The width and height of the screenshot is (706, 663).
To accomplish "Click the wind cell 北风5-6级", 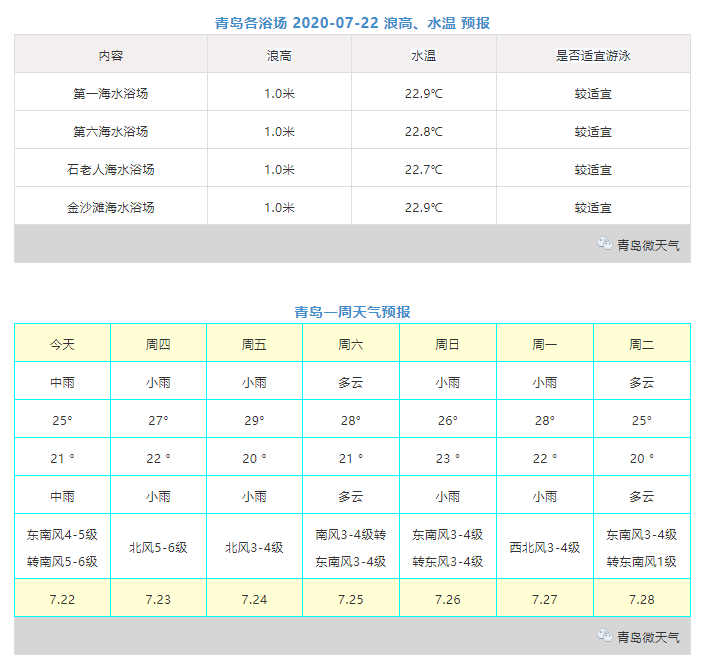I will tap(158, 547).
